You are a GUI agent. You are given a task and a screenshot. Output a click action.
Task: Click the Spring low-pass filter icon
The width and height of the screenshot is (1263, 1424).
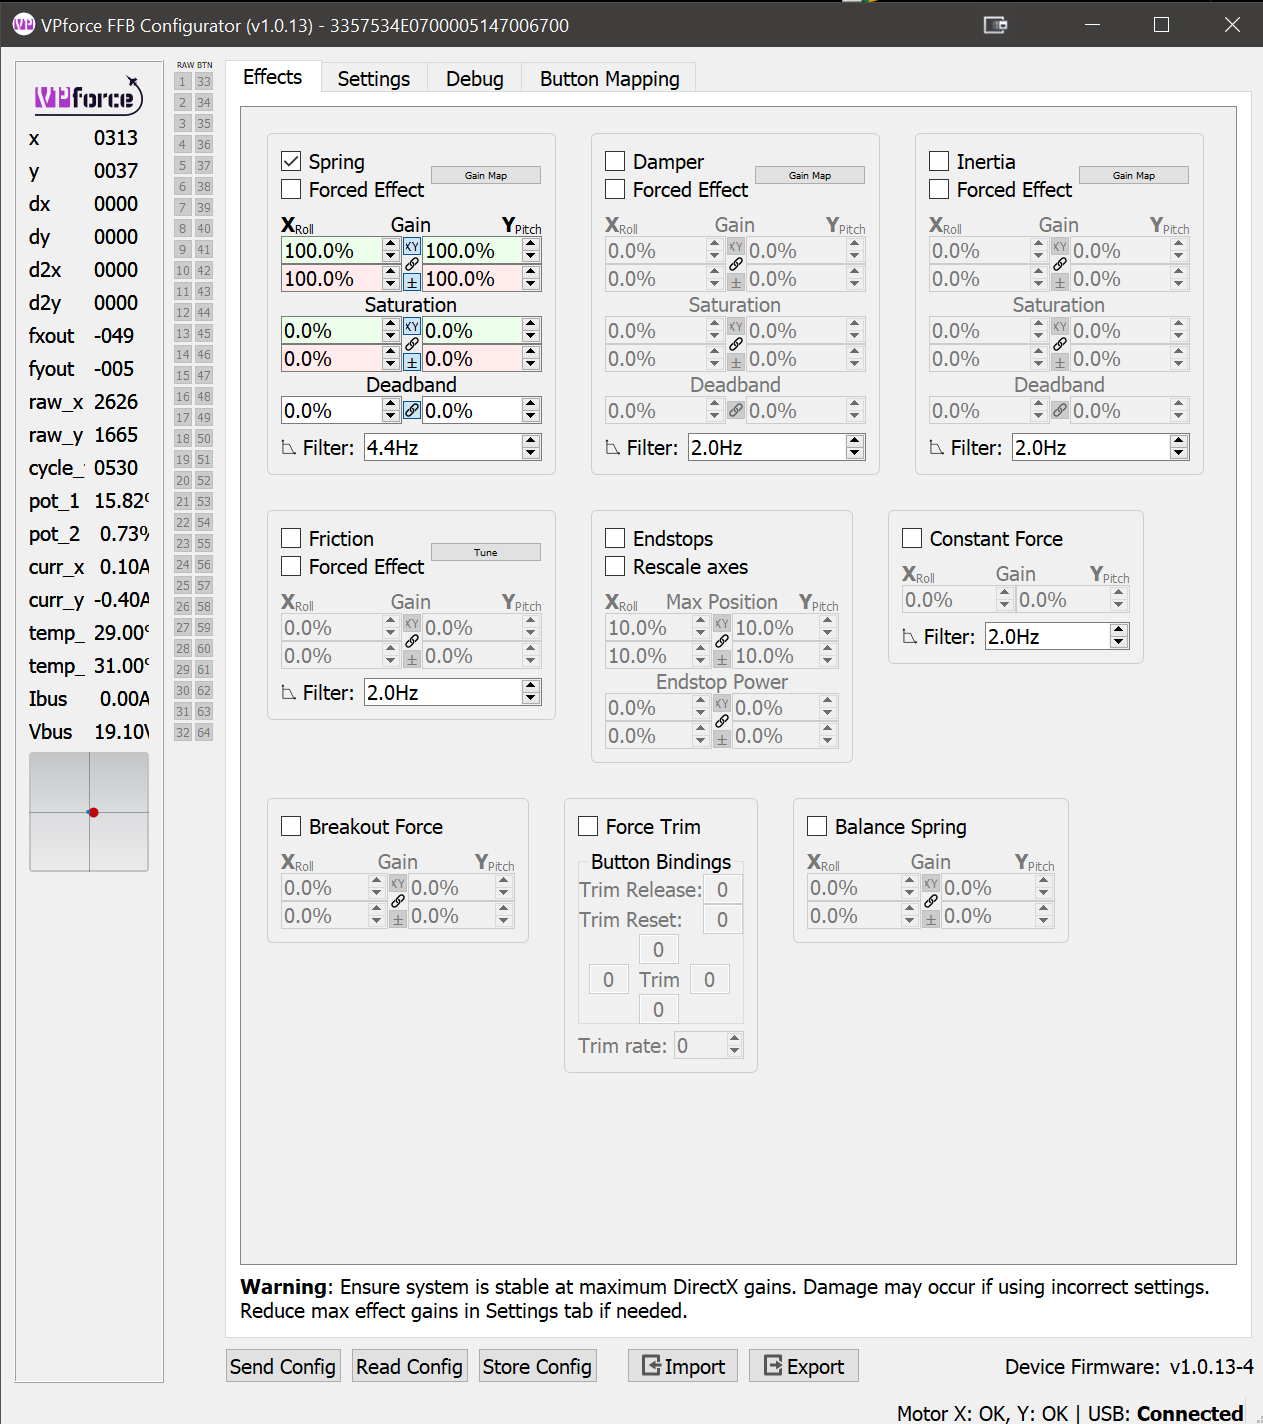(289, 448)
